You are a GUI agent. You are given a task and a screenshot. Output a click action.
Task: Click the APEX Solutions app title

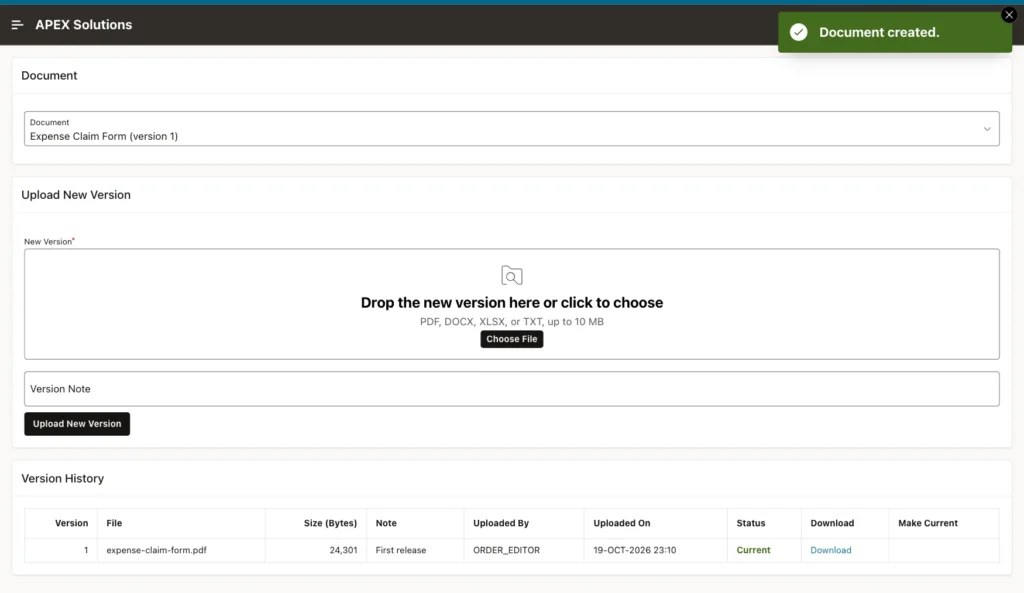pos(84,25)
